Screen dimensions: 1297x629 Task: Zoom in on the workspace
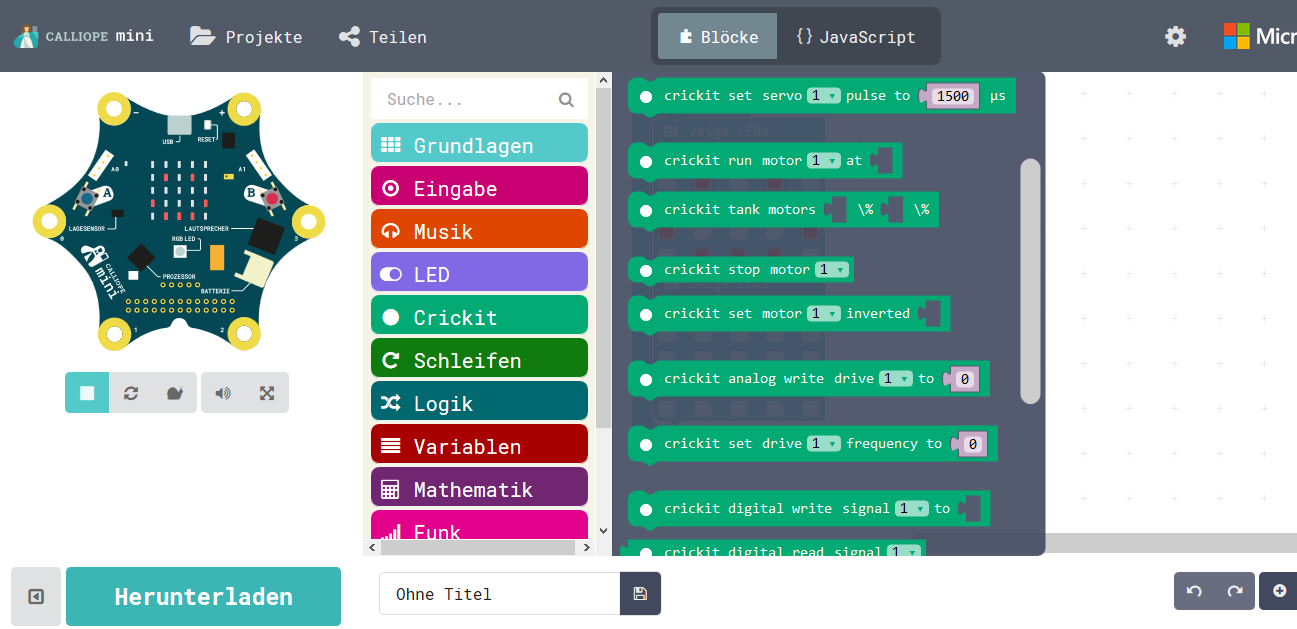1279,591
